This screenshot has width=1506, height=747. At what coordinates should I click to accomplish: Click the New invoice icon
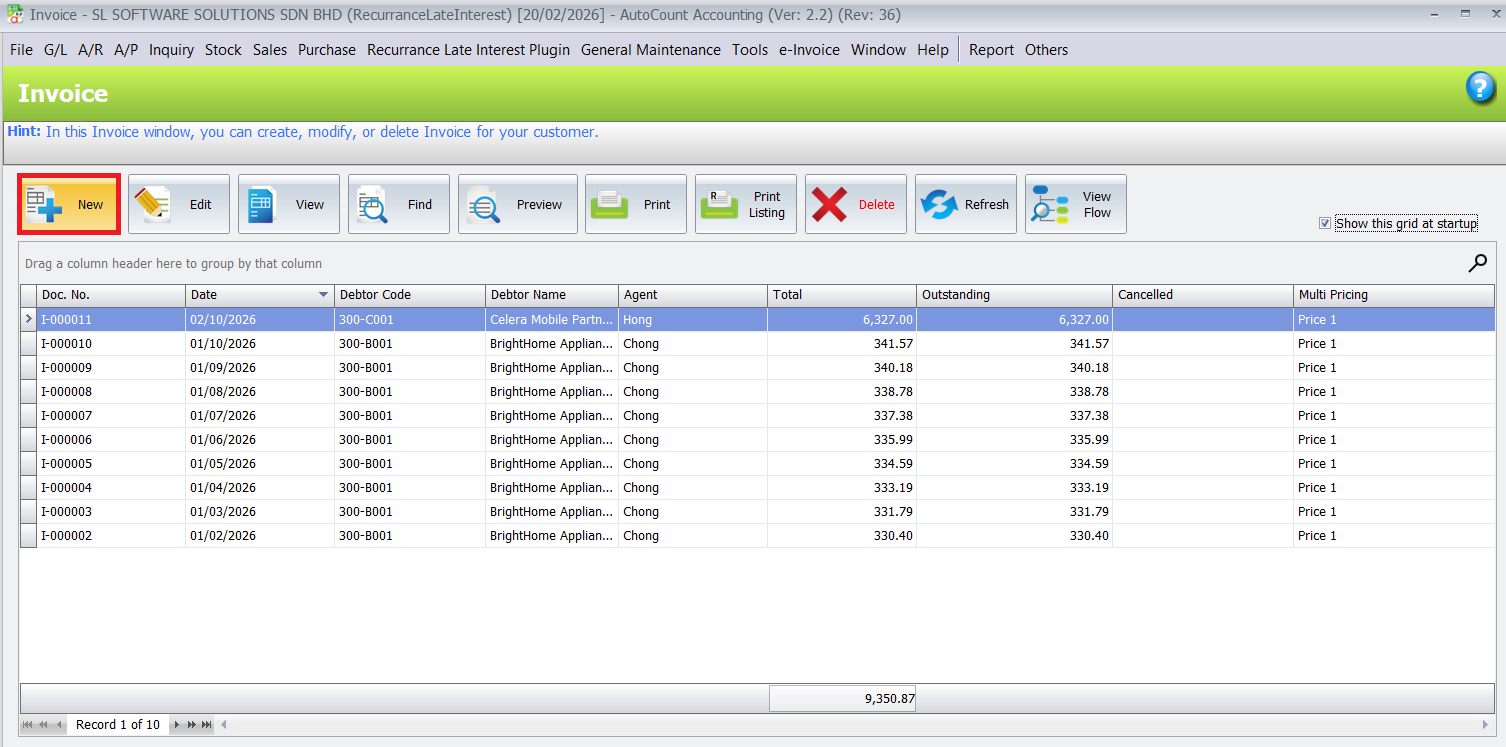pyautogui.click(x=44, y=204)
